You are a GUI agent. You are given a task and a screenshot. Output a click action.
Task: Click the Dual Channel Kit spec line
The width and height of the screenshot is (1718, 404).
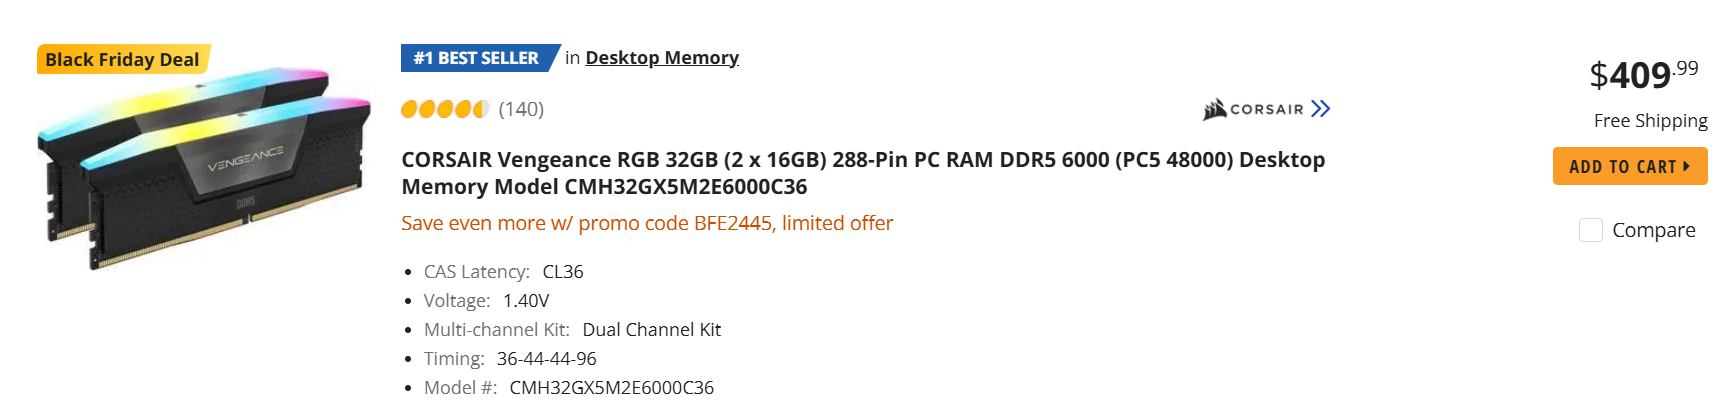coord(572,330)
